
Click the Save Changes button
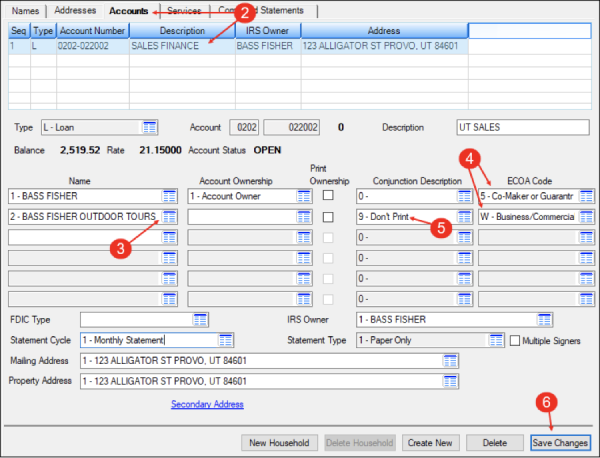(x=560, y=443)
